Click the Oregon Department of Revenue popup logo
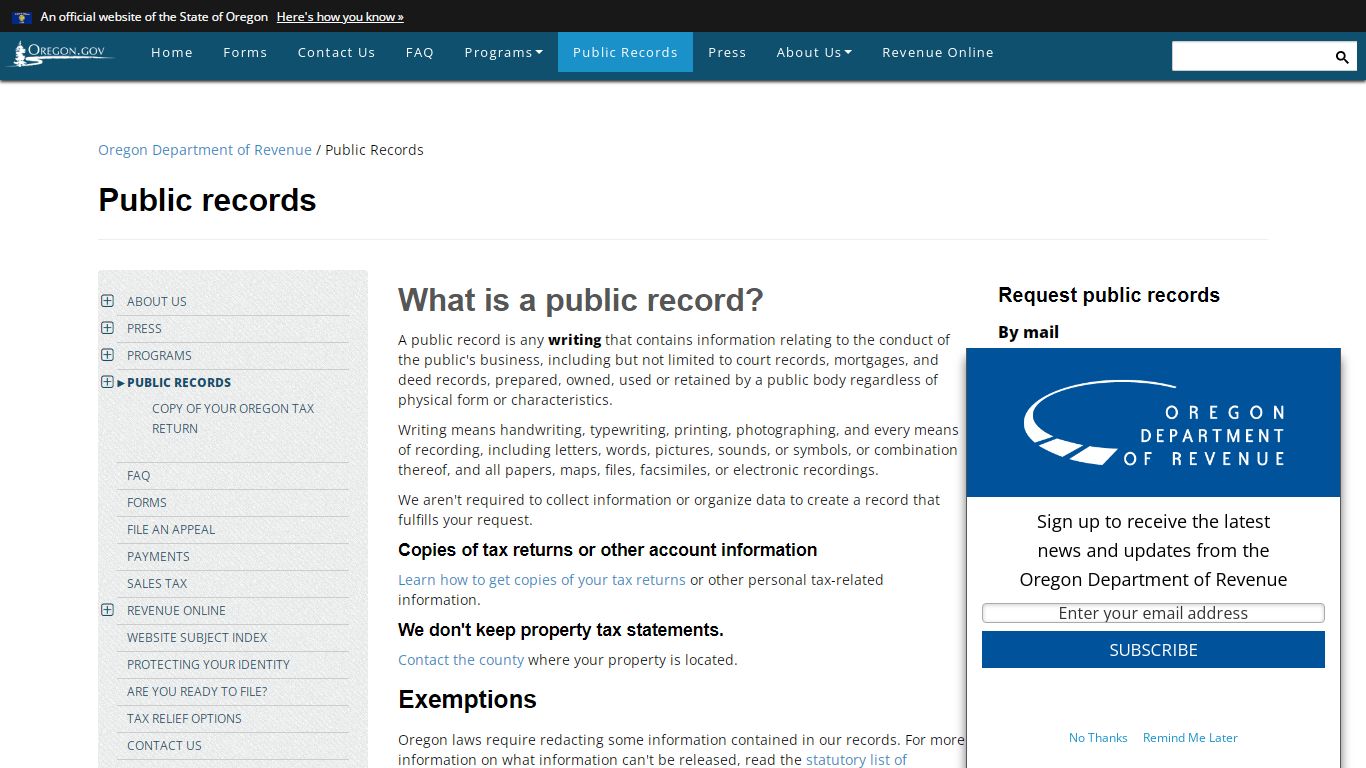The height and width of the screenshot is (768, 1366). click(x=1153, y=423)
